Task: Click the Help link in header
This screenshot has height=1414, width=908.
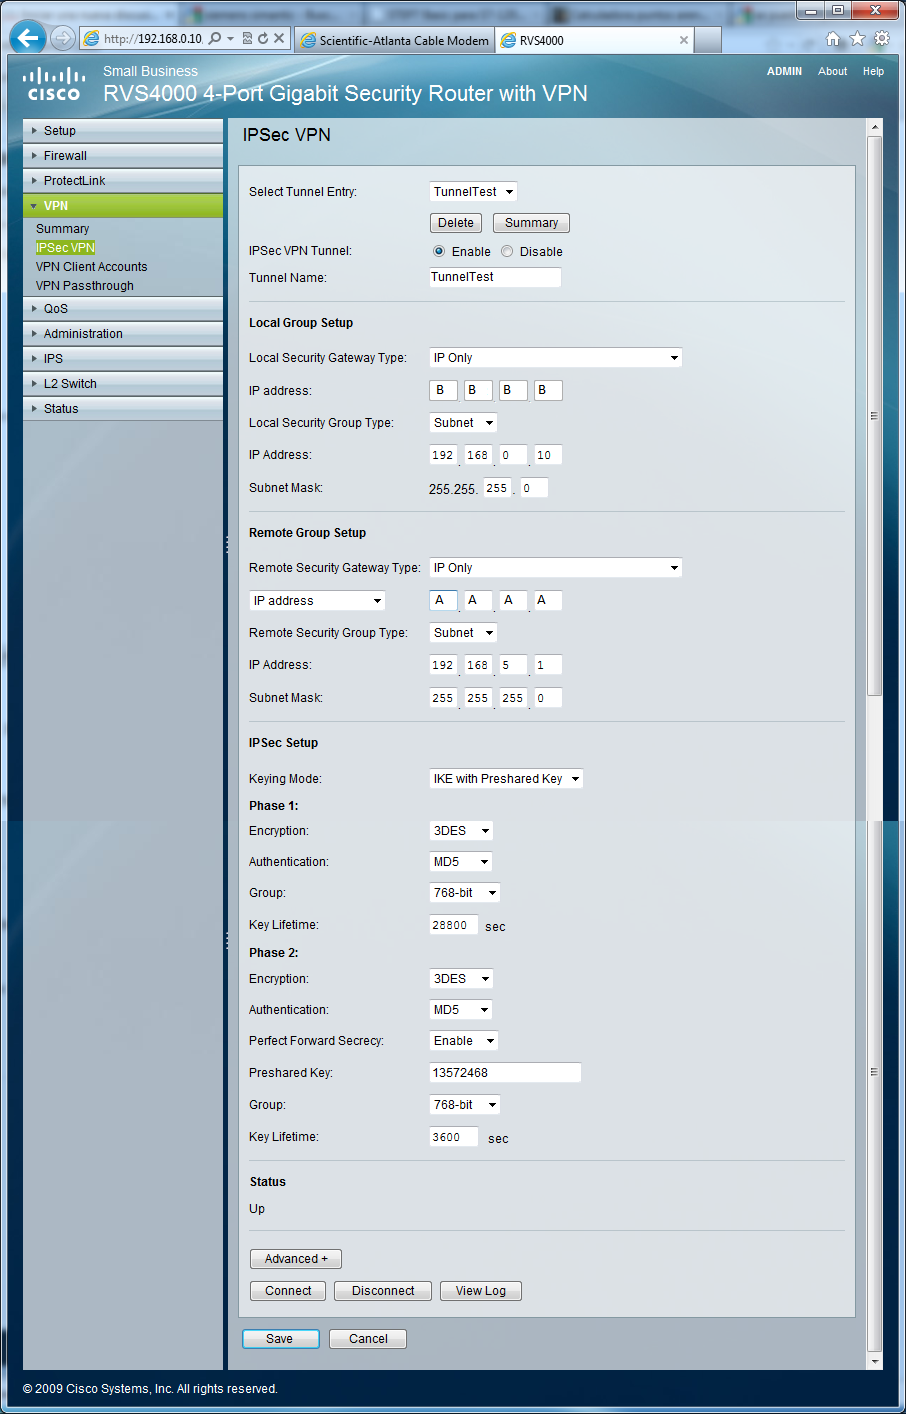Action: (873, 71)
